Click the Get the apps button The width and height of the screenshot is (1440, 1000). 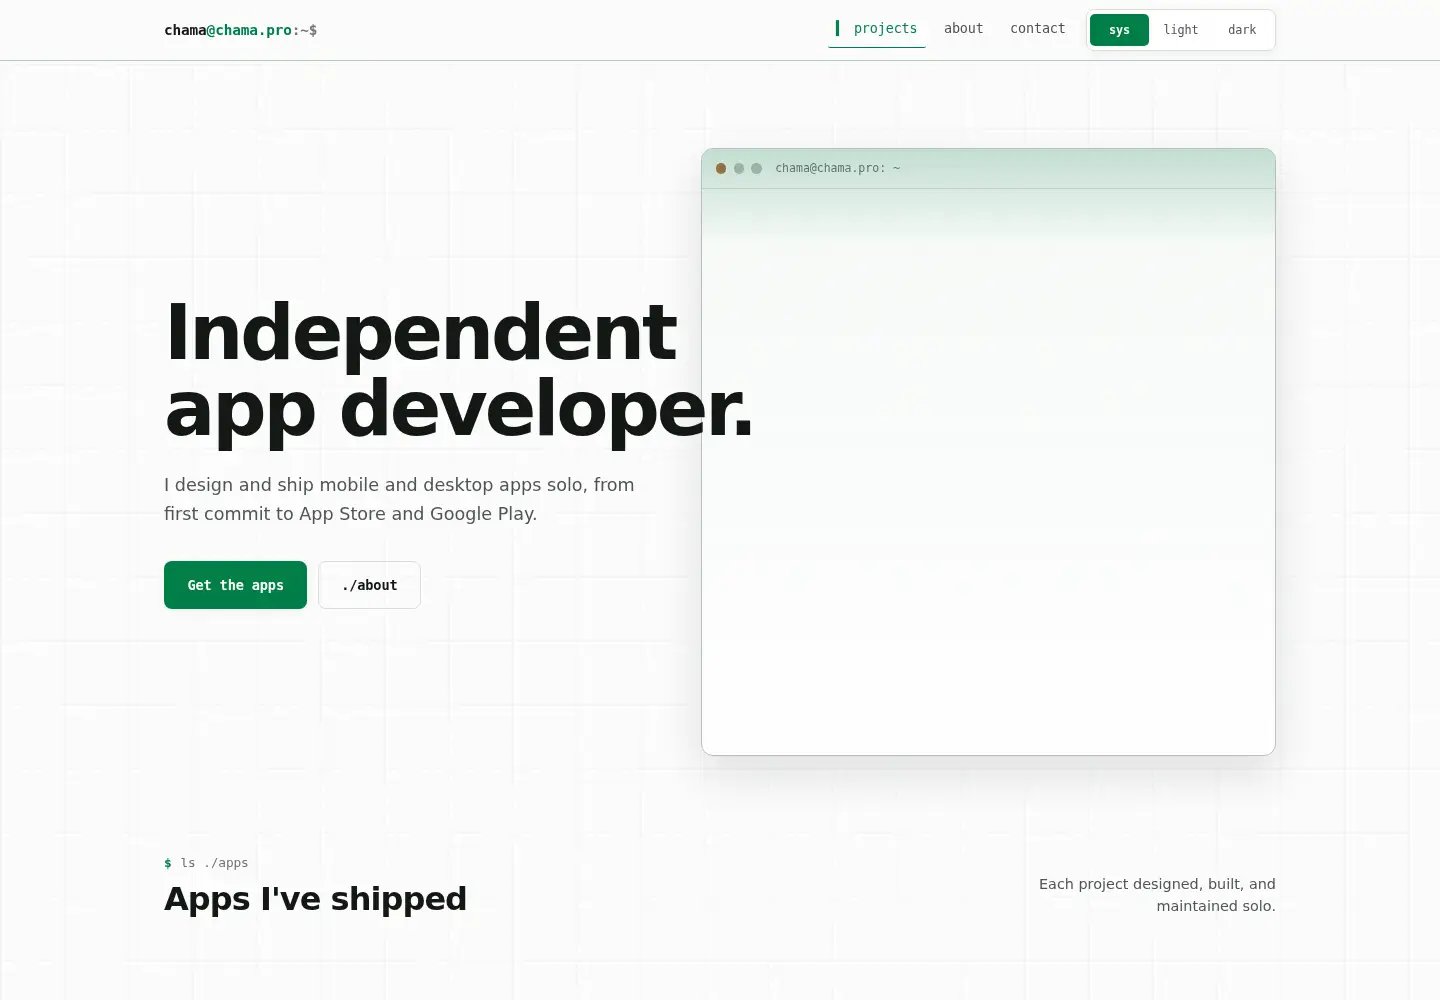pos(235,585)
